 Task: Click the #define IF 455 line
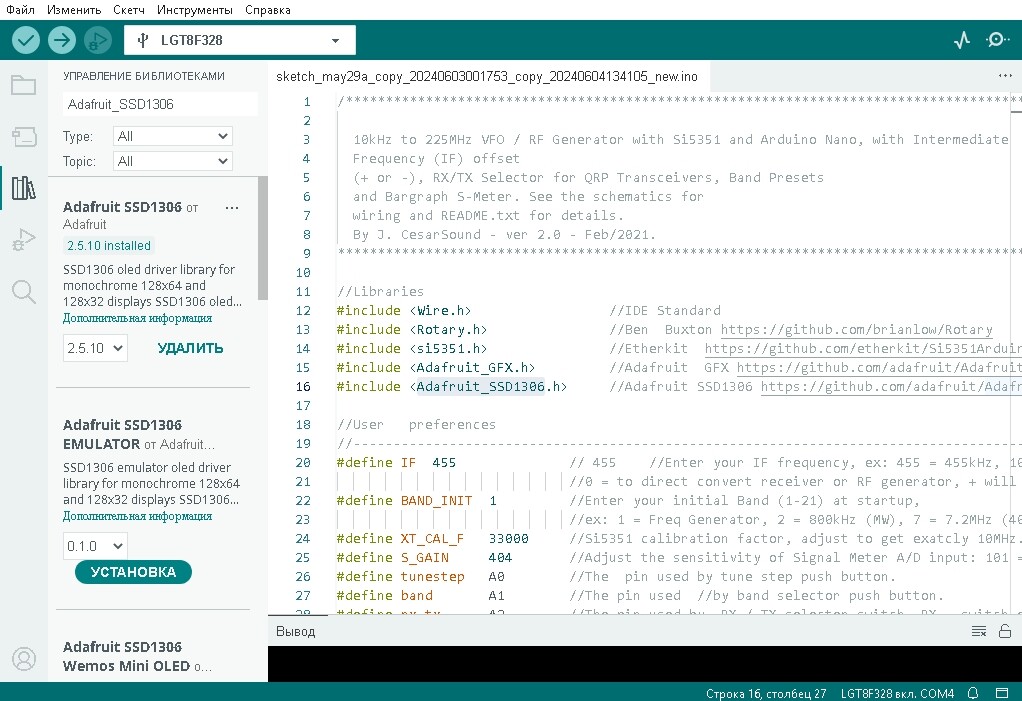396,463
